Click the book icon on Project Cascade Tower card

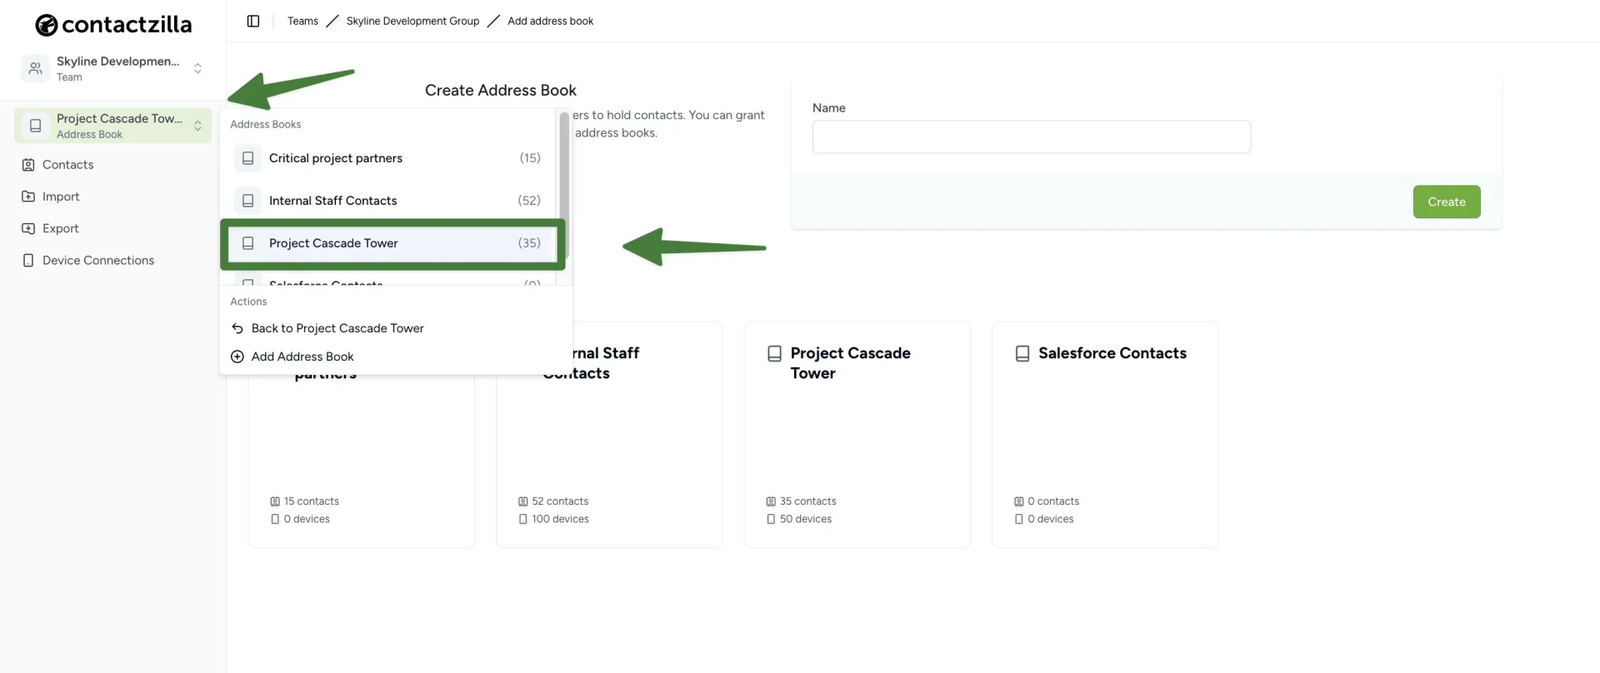774,354
